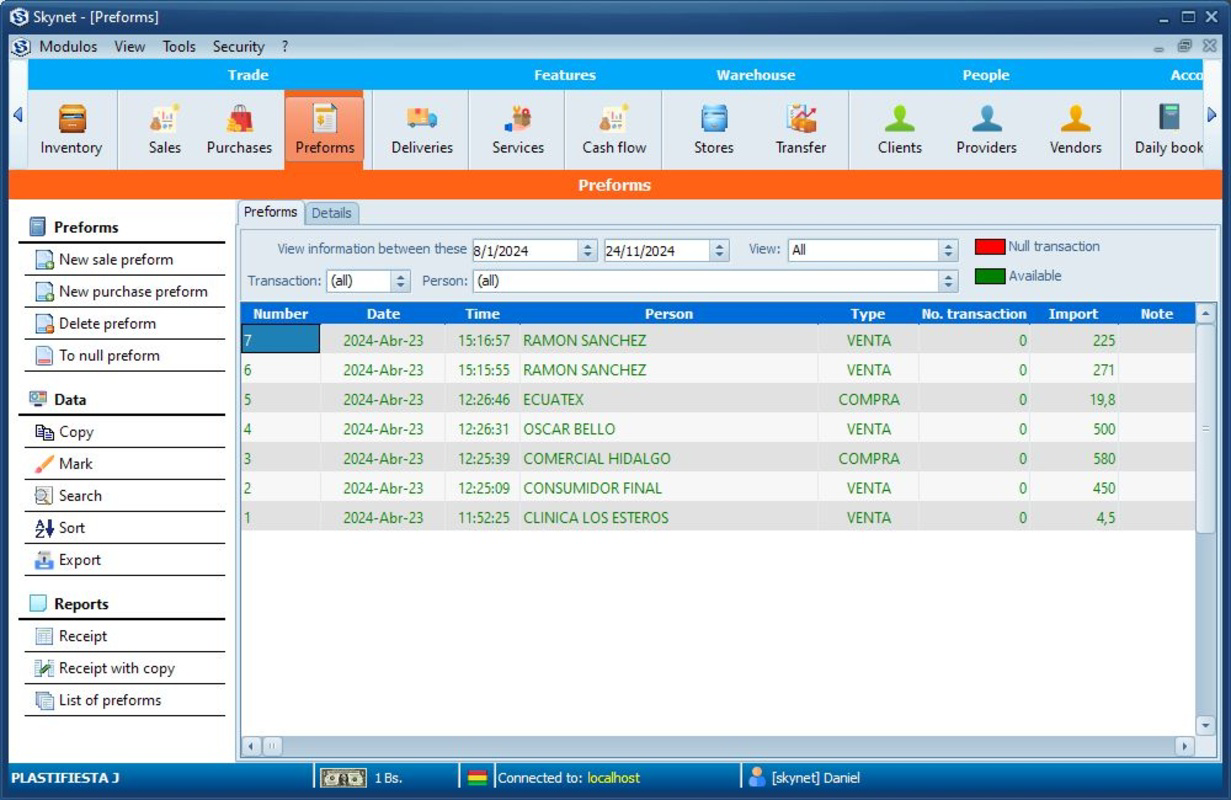Image resolution: width=1231 pixels, height=800 pixels.
Task: Click the Skynet logo in menu bar
Action: pyautogui.click(x=22, y=47)
